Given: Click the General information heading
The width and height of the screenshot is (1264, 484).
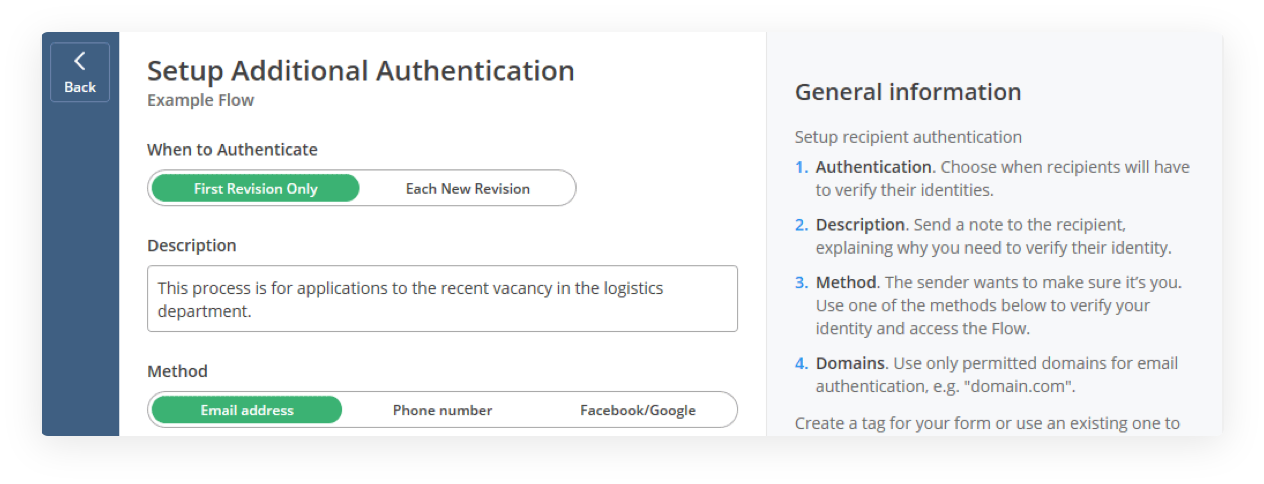Looking at the screenshot, I should (x=908, y=93).
